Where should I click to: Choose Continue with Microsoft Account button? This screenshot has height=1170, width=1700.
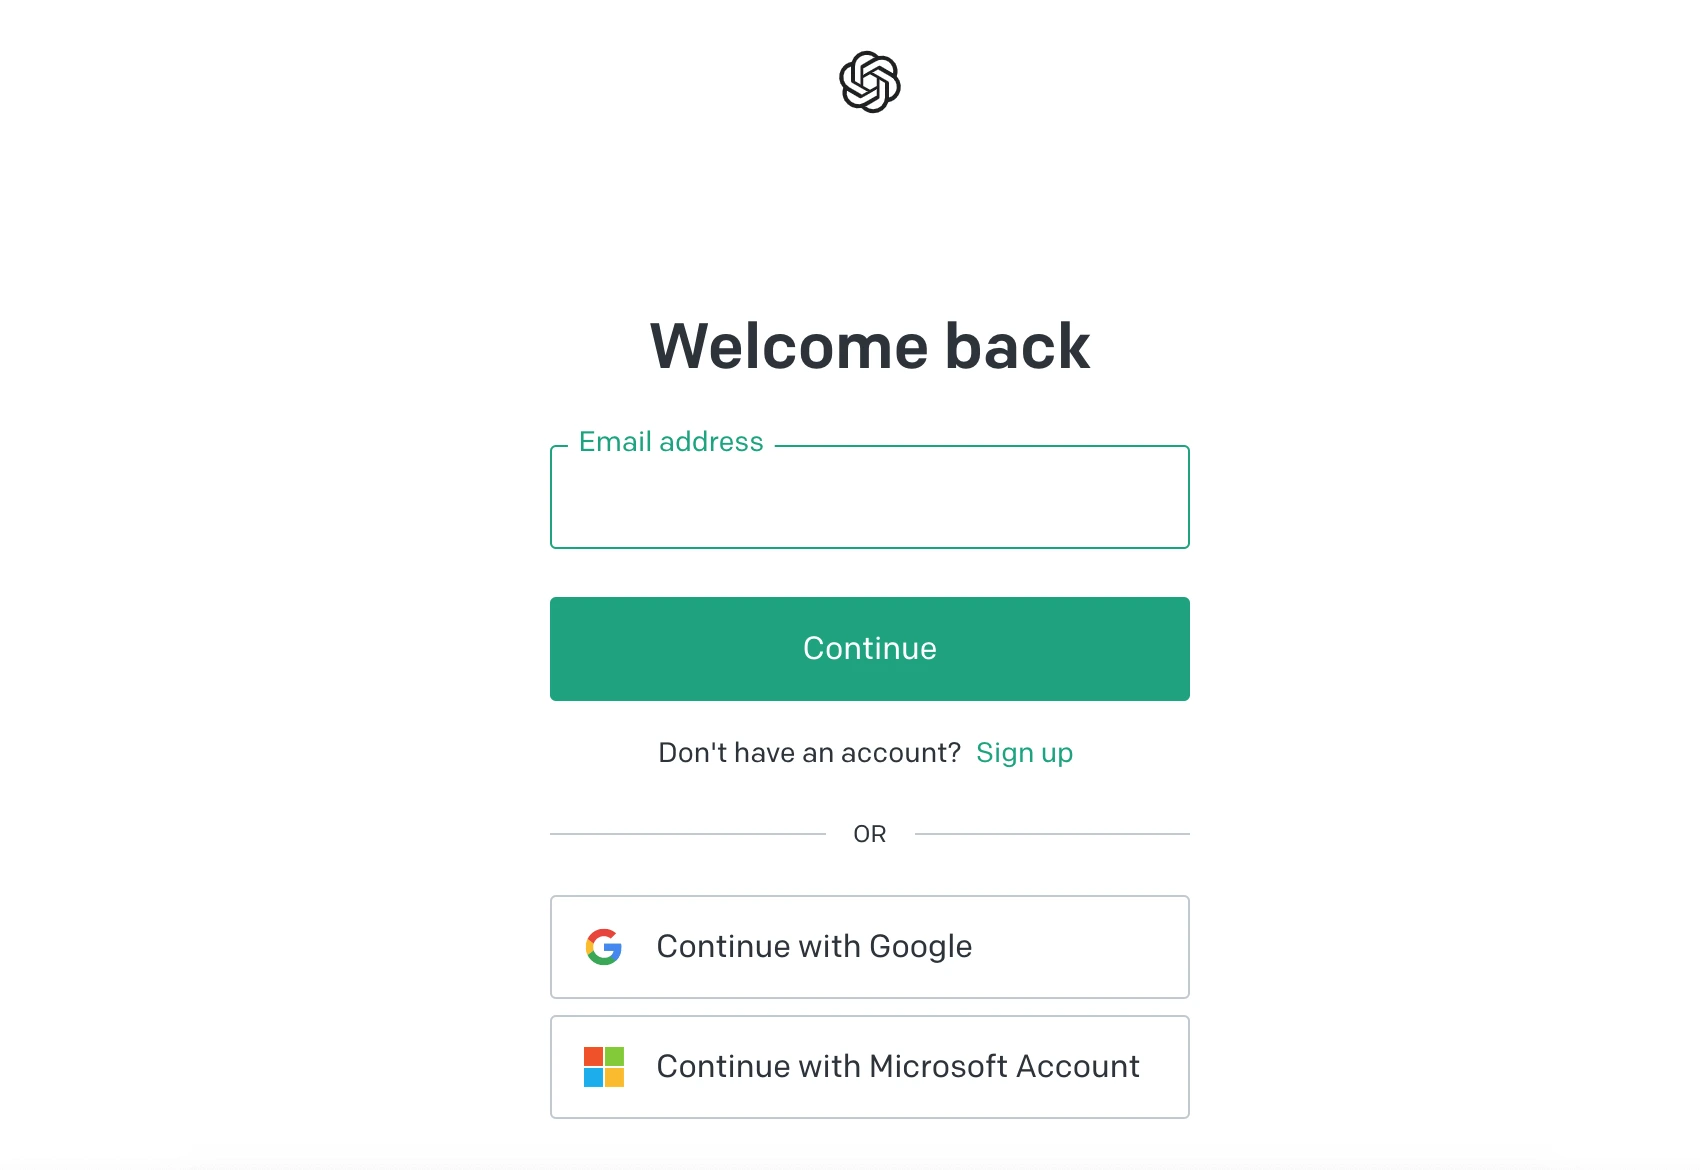(x=870, y=1067)
